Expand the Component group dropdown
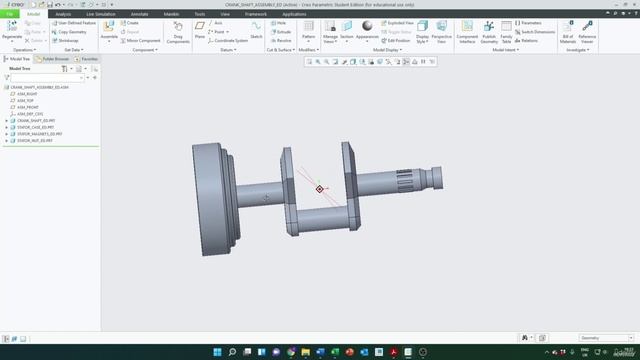Screen dimensions: 640x360 [x=145, y=50]
